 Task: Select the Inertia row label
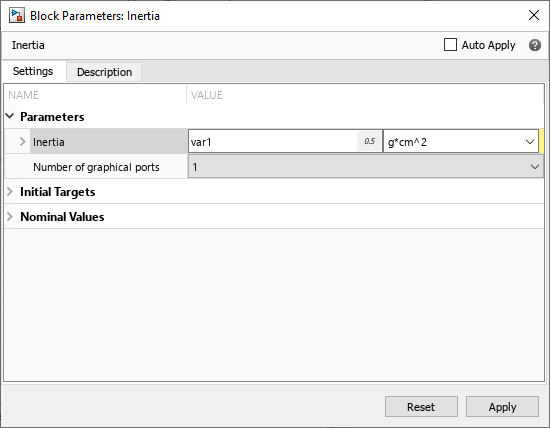click(x=49, y=142)
